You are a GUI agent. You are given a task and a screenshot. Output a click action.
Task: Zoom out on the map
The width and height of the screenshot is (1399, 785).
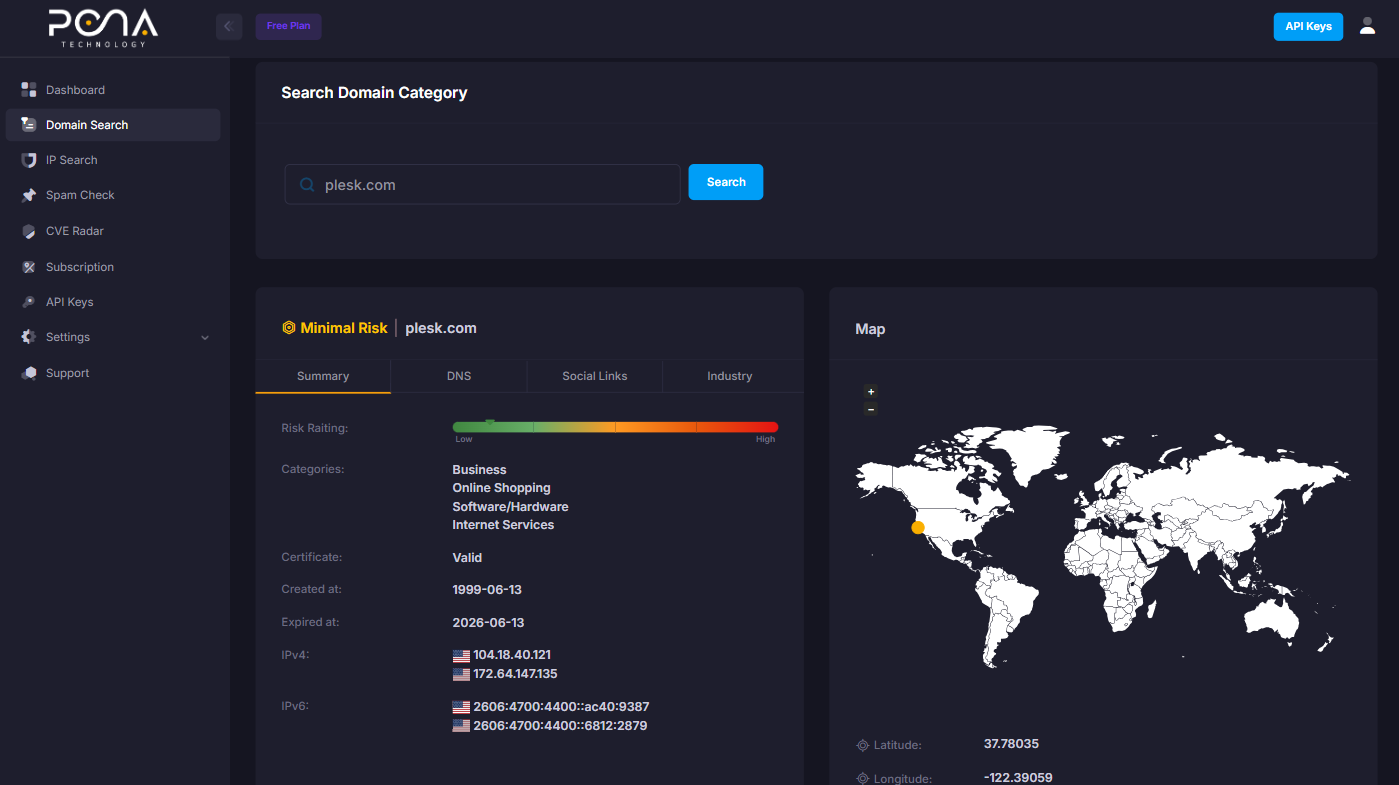coord(871,409)
